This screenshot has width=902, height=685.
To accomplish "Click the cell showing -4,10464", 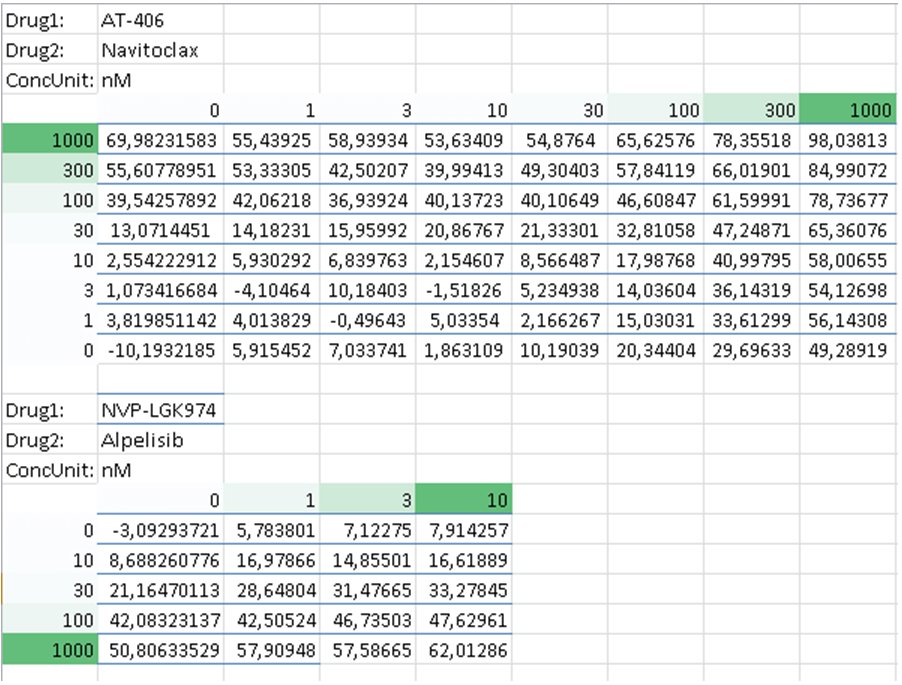I will [x=271, y=290].
